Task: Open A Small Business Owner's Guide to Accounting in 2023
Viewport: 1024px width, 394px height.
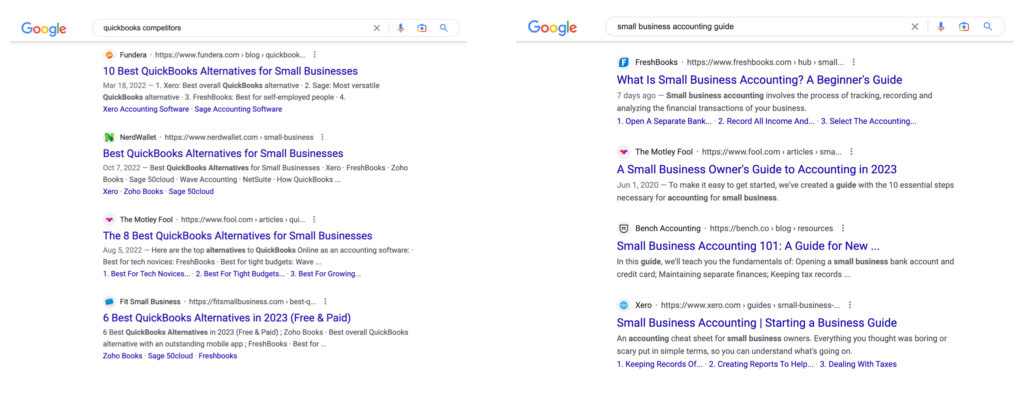Action: tap(757, 170)
